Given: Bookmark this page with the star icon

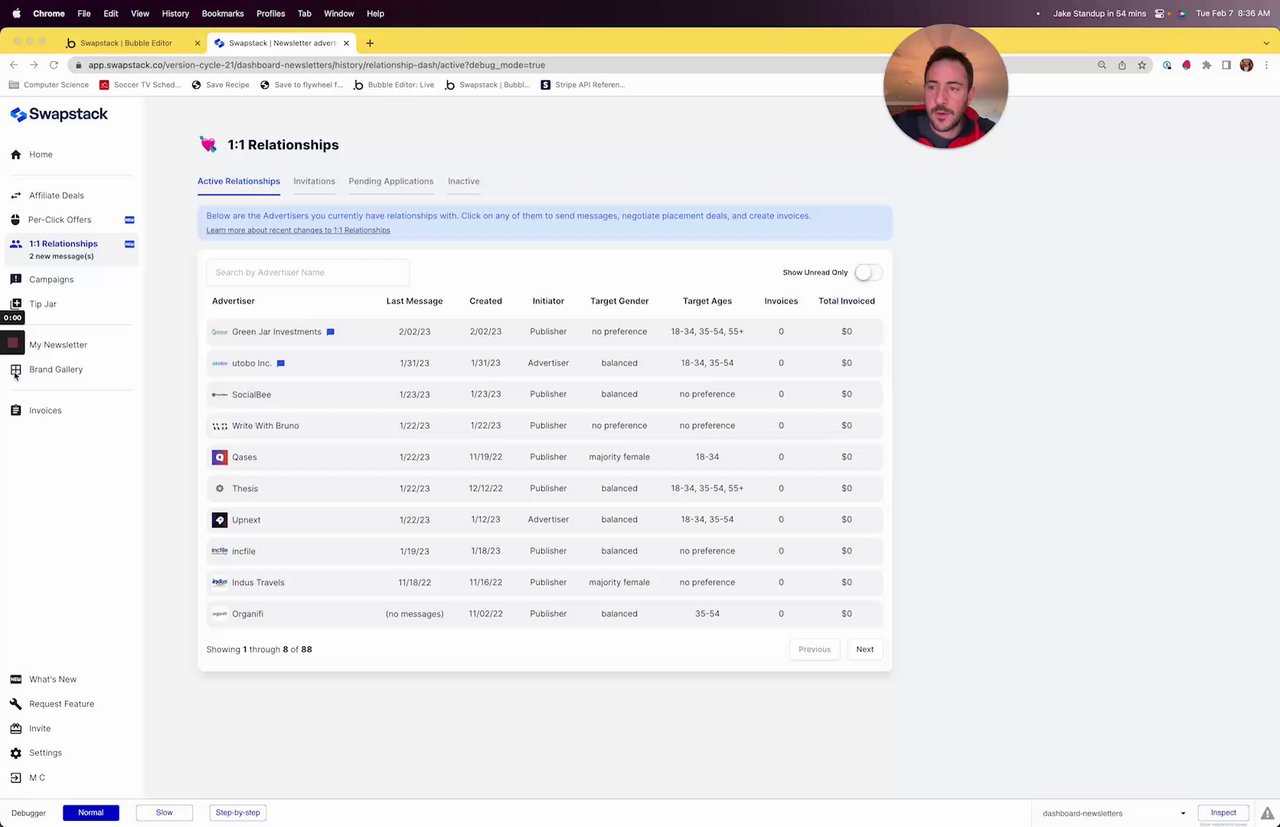Looking at the screenshot, I should (1142, 65).
